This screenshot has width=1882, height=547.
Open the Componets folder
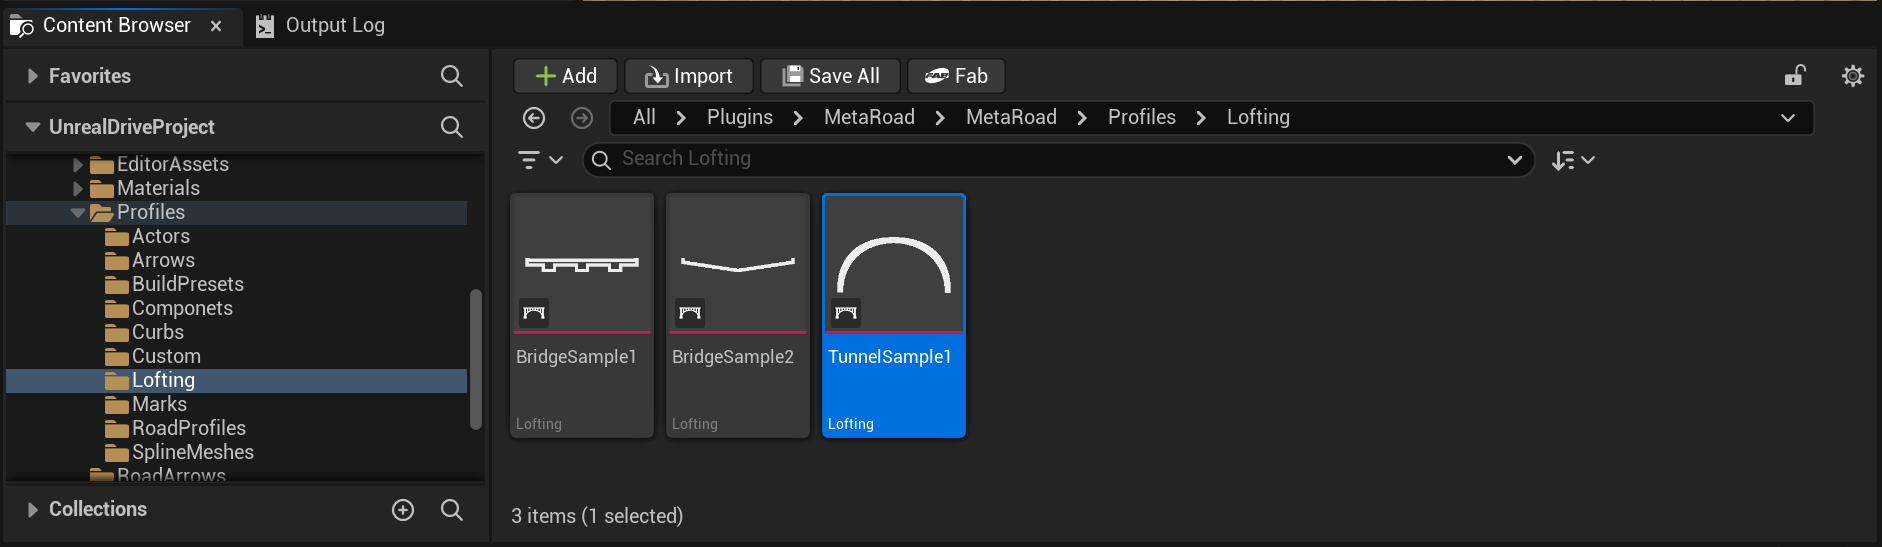point(182,308)
